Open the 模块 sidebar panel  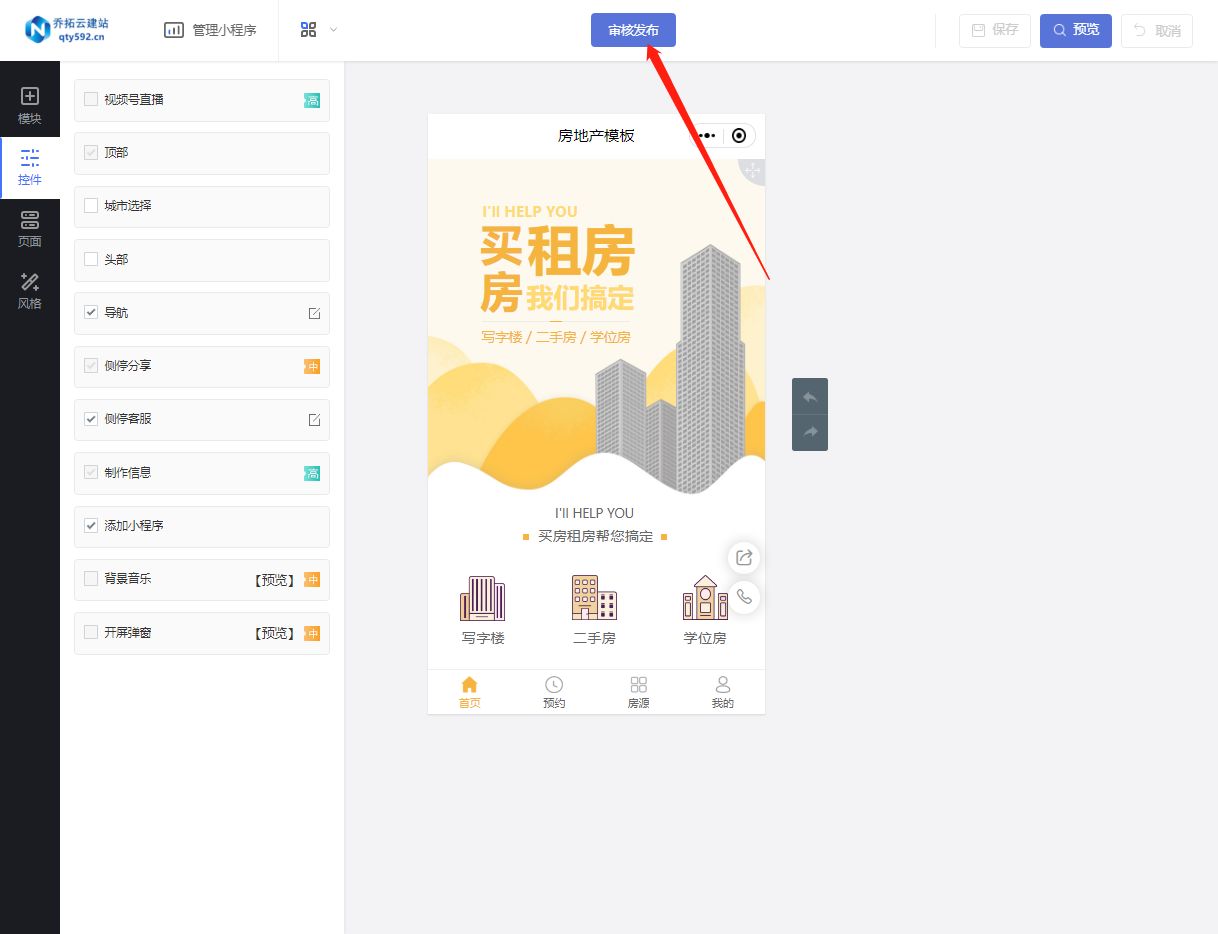pyautogui.click(x=30, y=106)
